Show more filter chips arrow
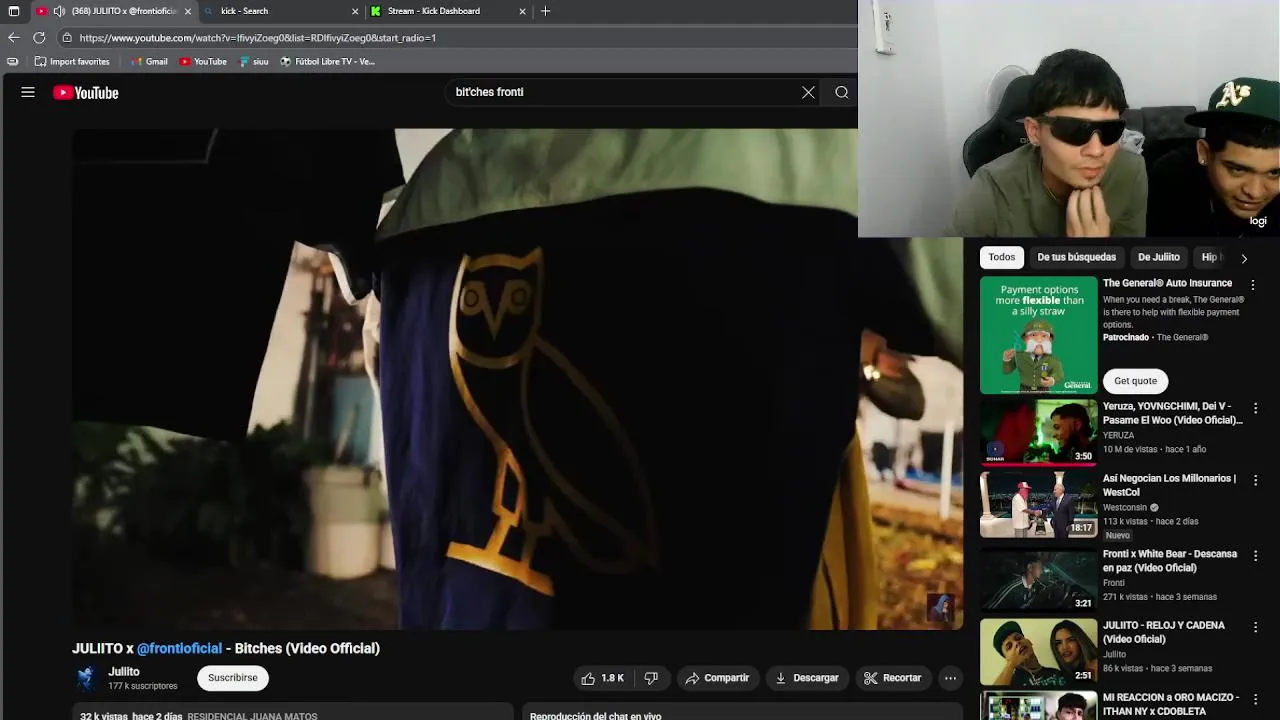The image size is (1280, 720). point(1244,258)
